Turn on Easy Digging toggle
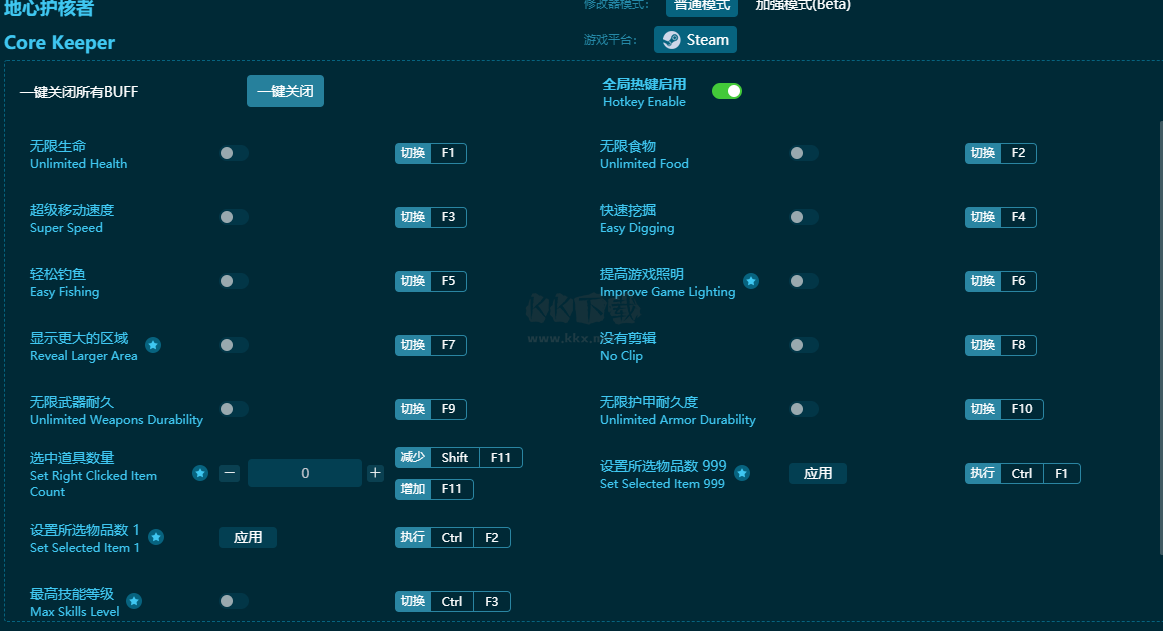This screenshot has width=1163, height=631. (803, 217)
